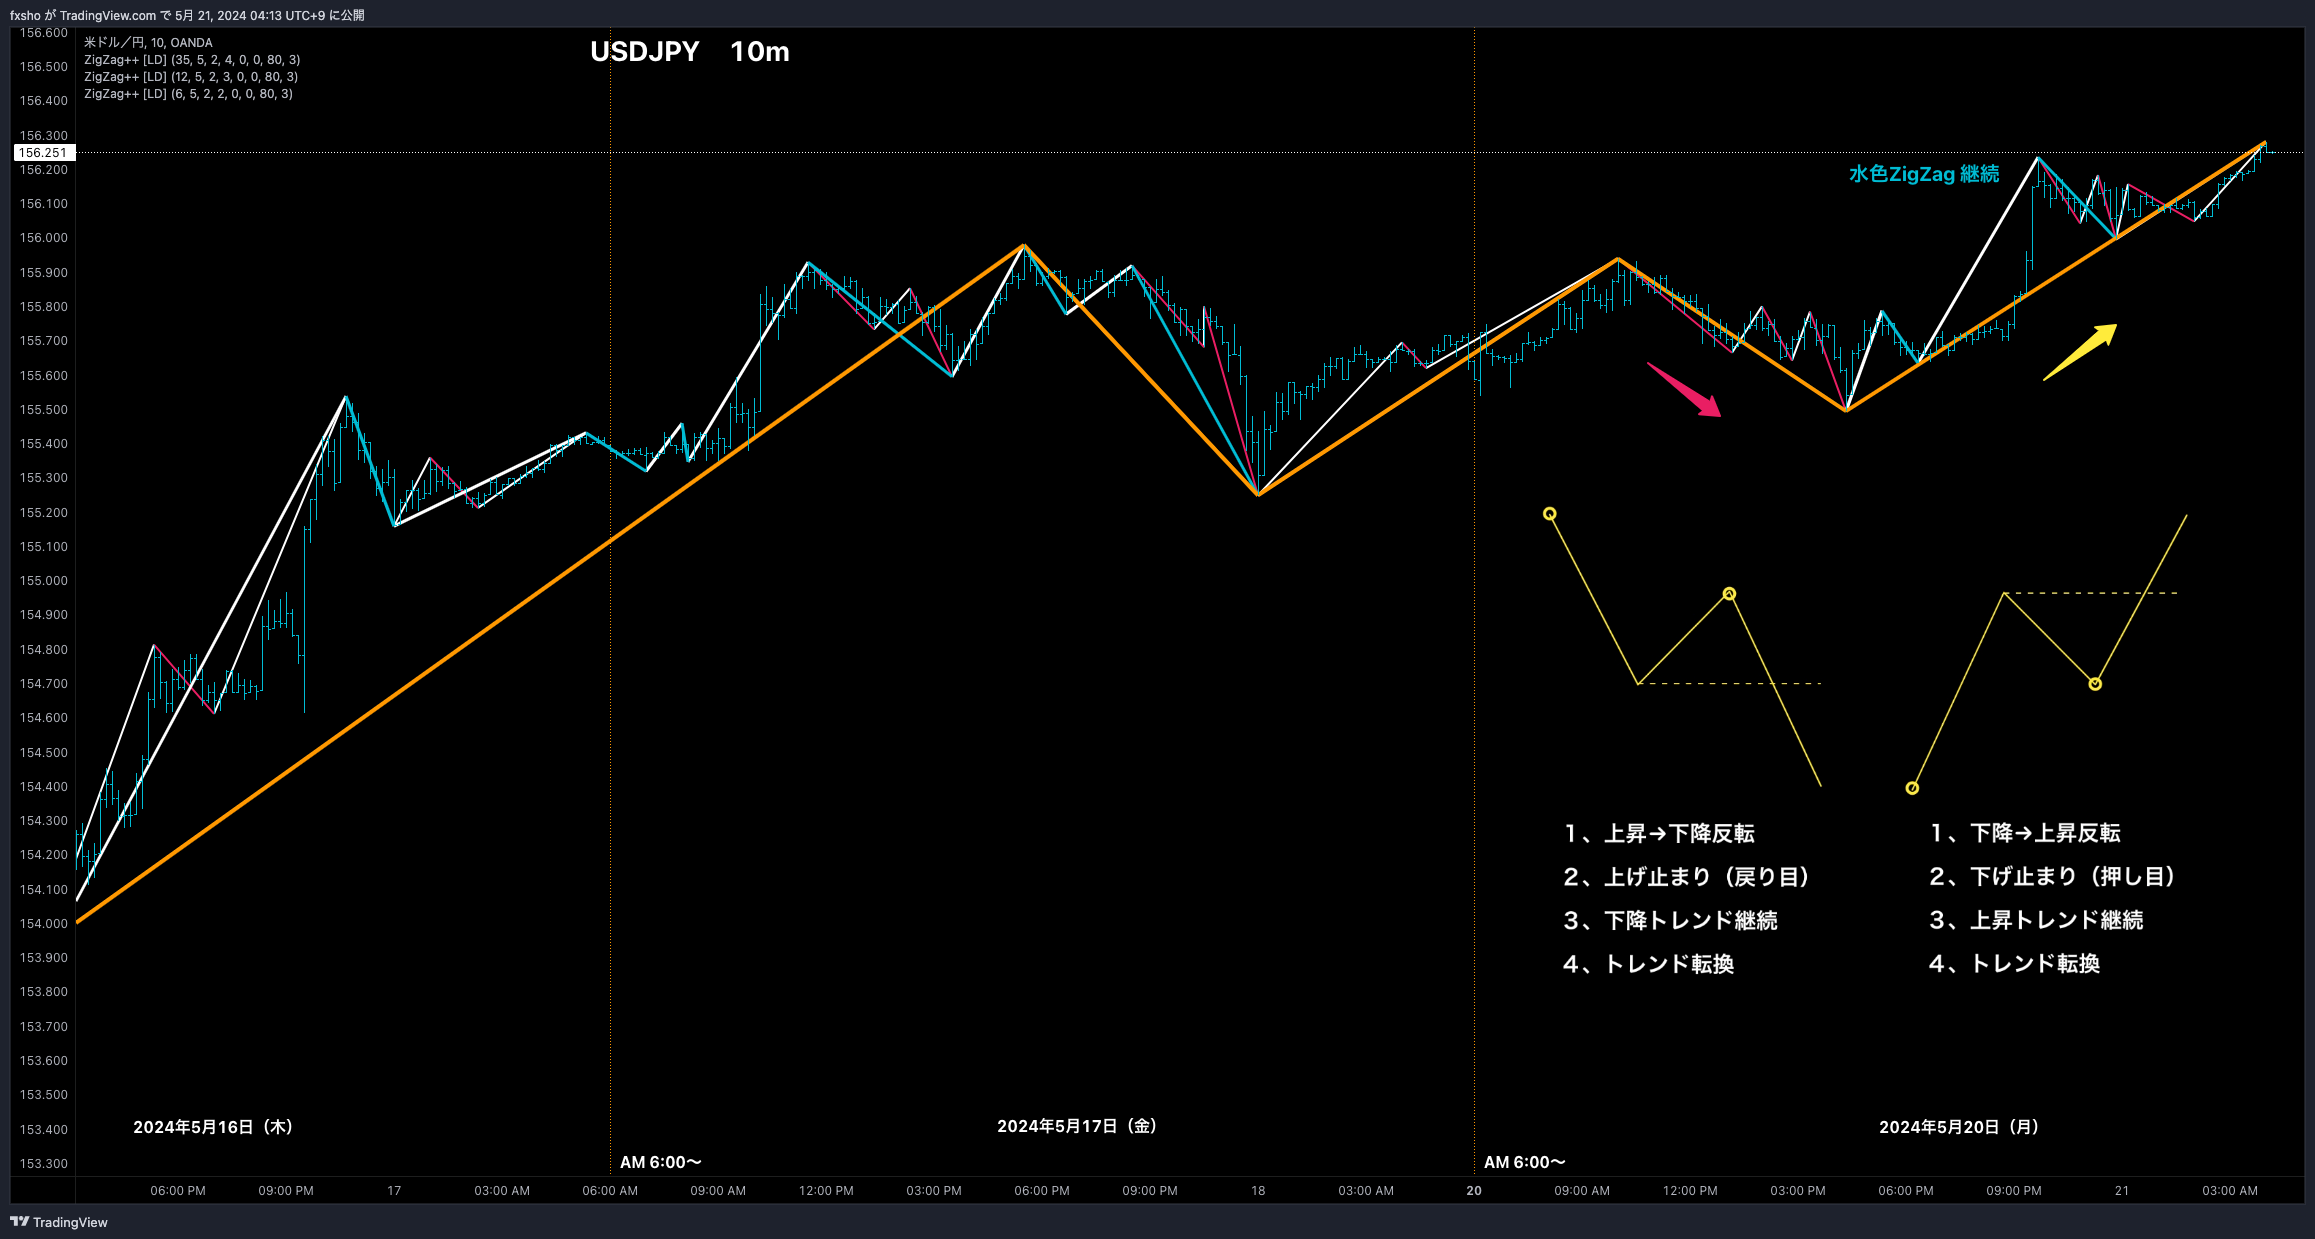
Task: Click the time axis label 21
Action: (x=2122, y=1191)
